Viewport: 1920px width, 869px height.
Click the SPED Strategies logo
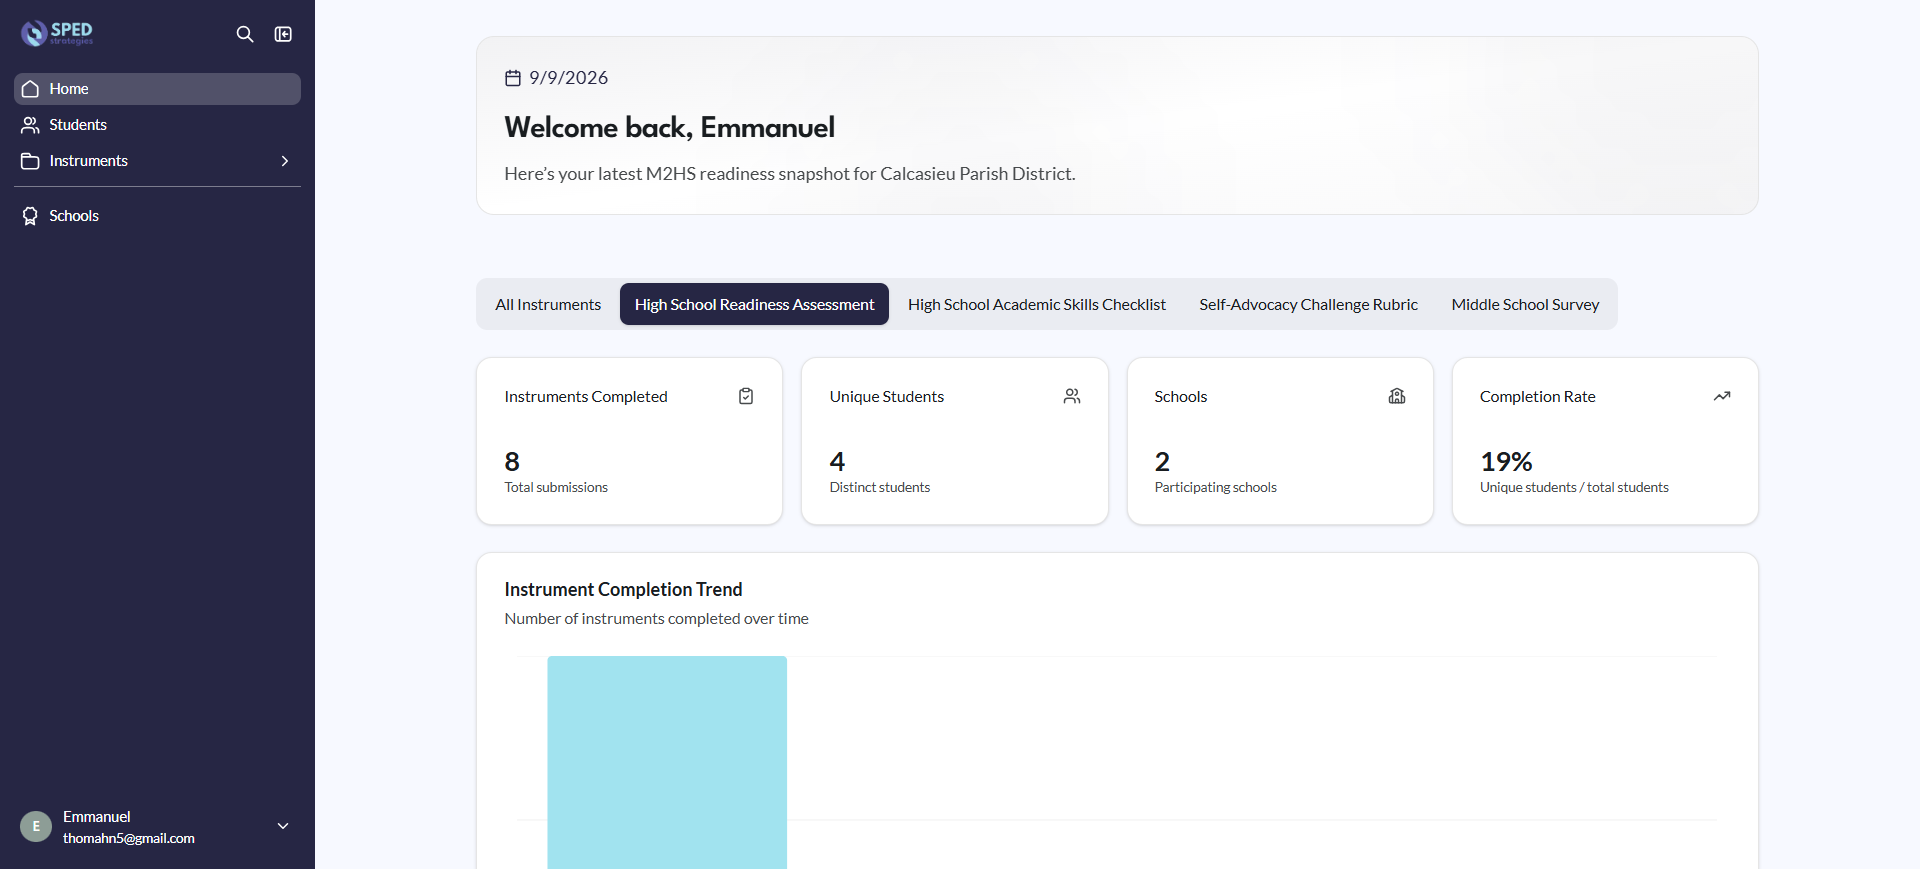point(57,33)
